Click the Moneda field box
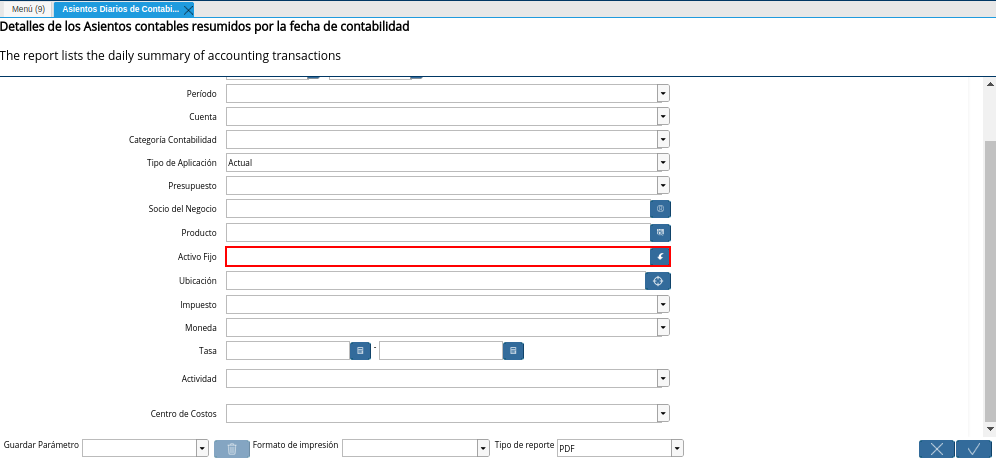 (441, 328)
